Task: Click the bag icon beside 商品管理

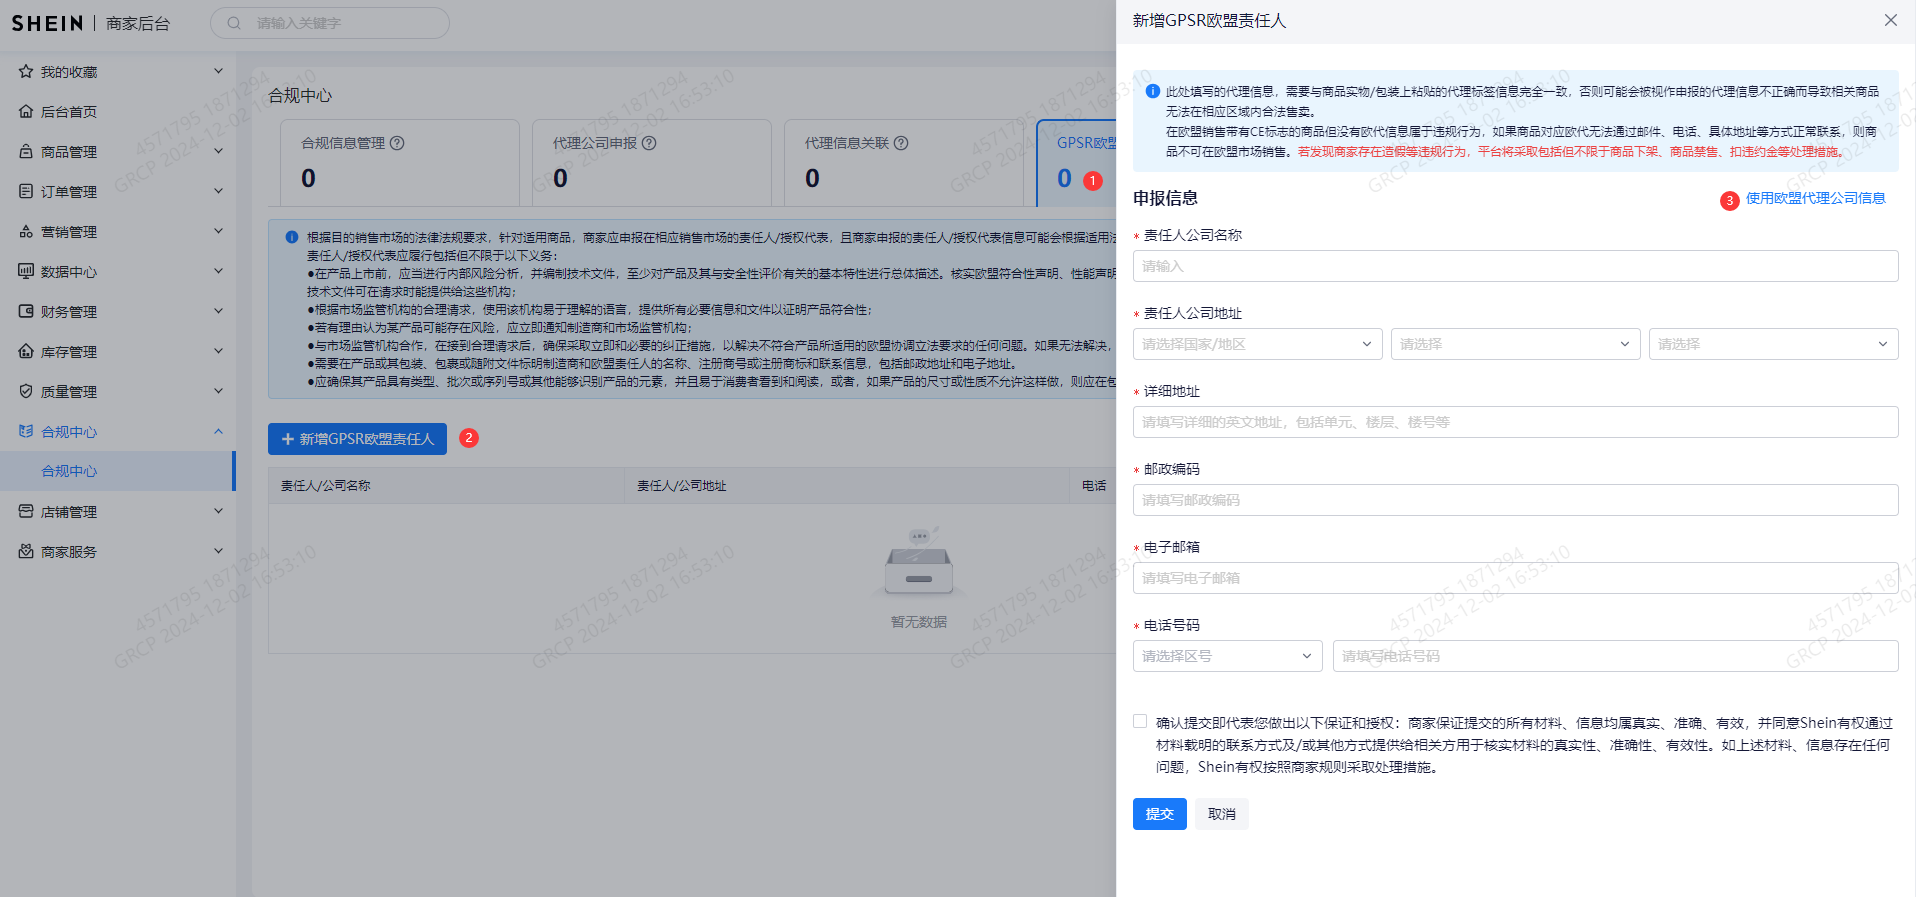Action: coord(26,151)
